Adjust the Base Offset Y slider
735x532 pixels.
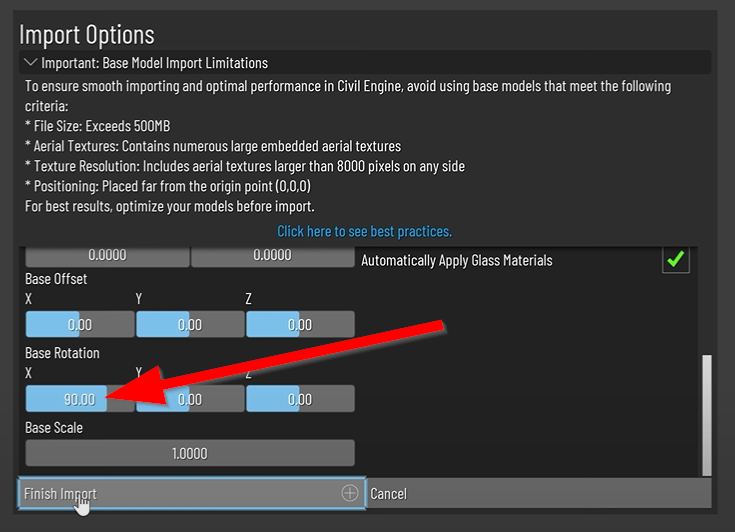190,324
